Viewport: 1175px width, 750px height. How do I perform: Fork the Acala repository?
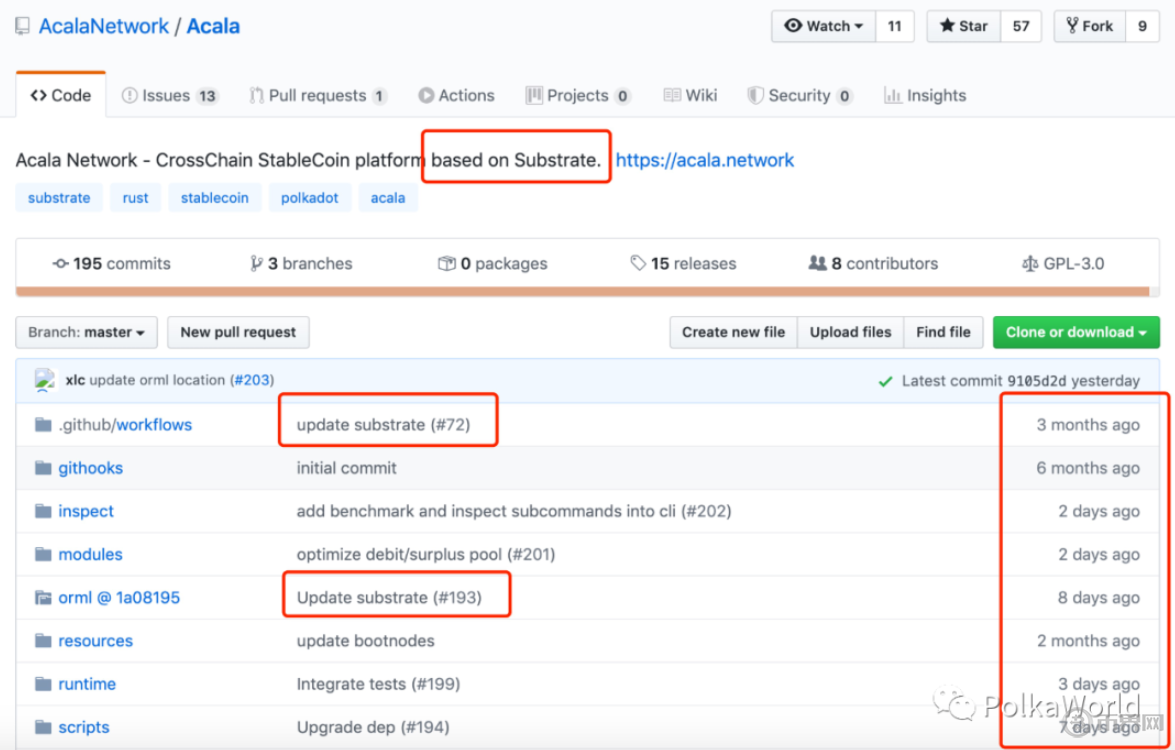1089,27
